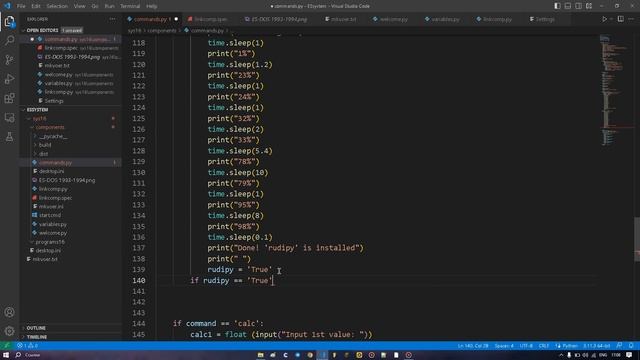Image resolution: width=640 pixels, height=360 pixels.
Task: Switch to the linkcomp.py editor tab
Action: 496,19
